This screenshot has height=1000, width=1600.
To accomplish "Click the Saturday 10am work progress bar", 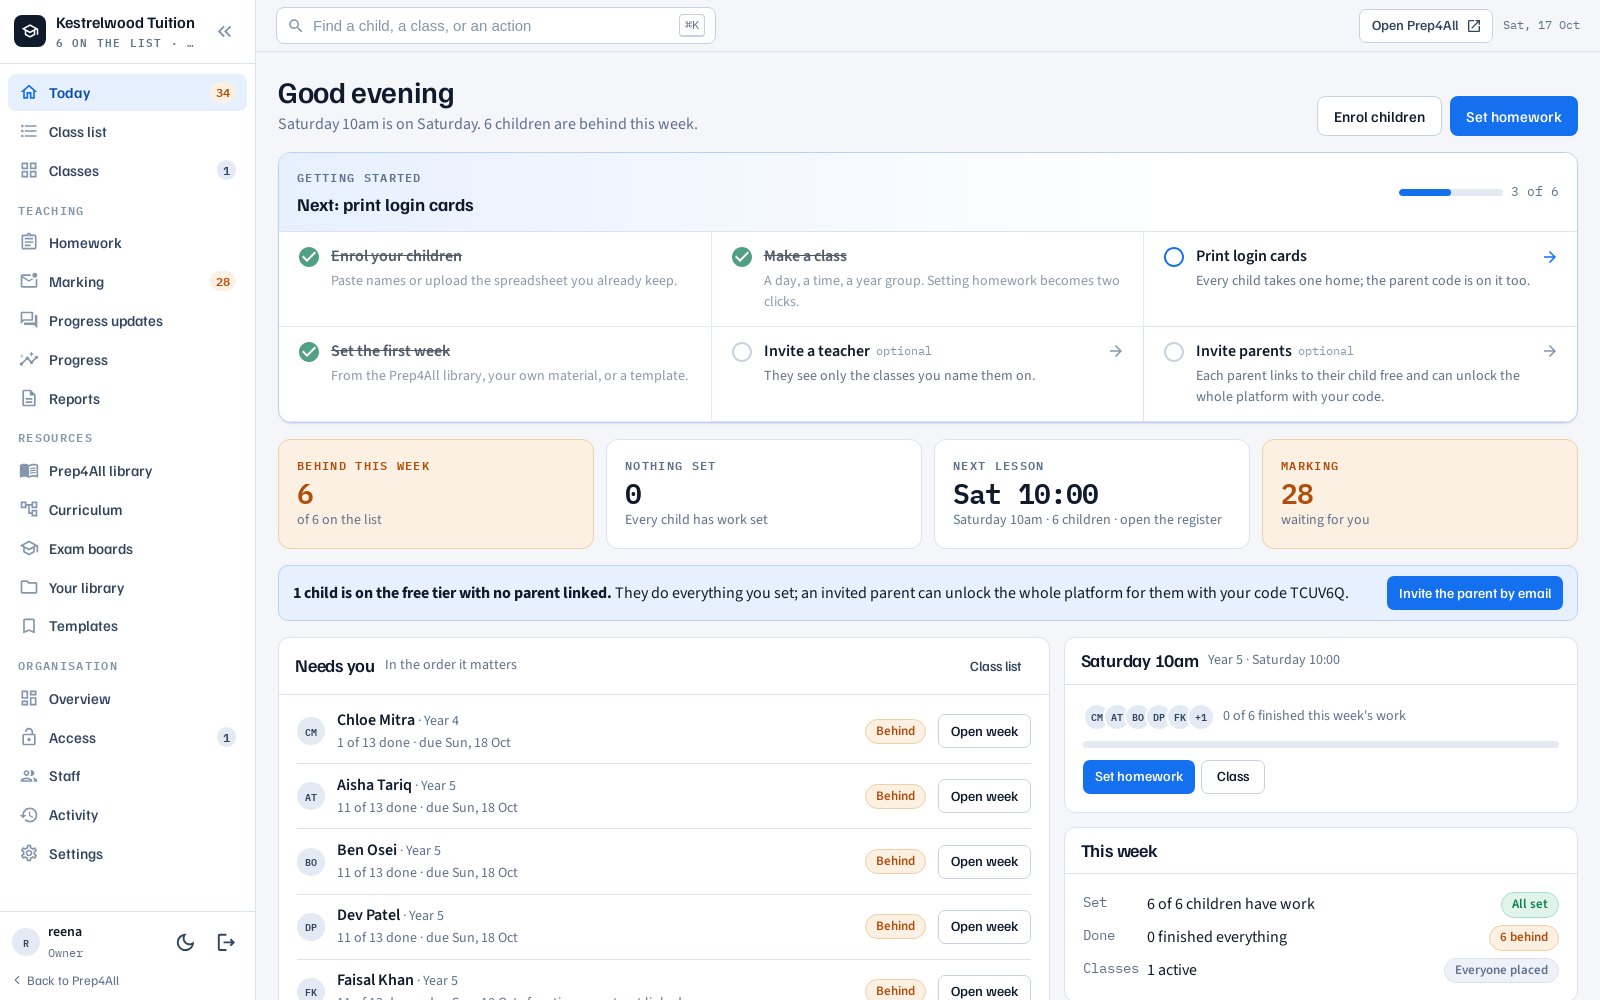I will [x=1320, y=744].
